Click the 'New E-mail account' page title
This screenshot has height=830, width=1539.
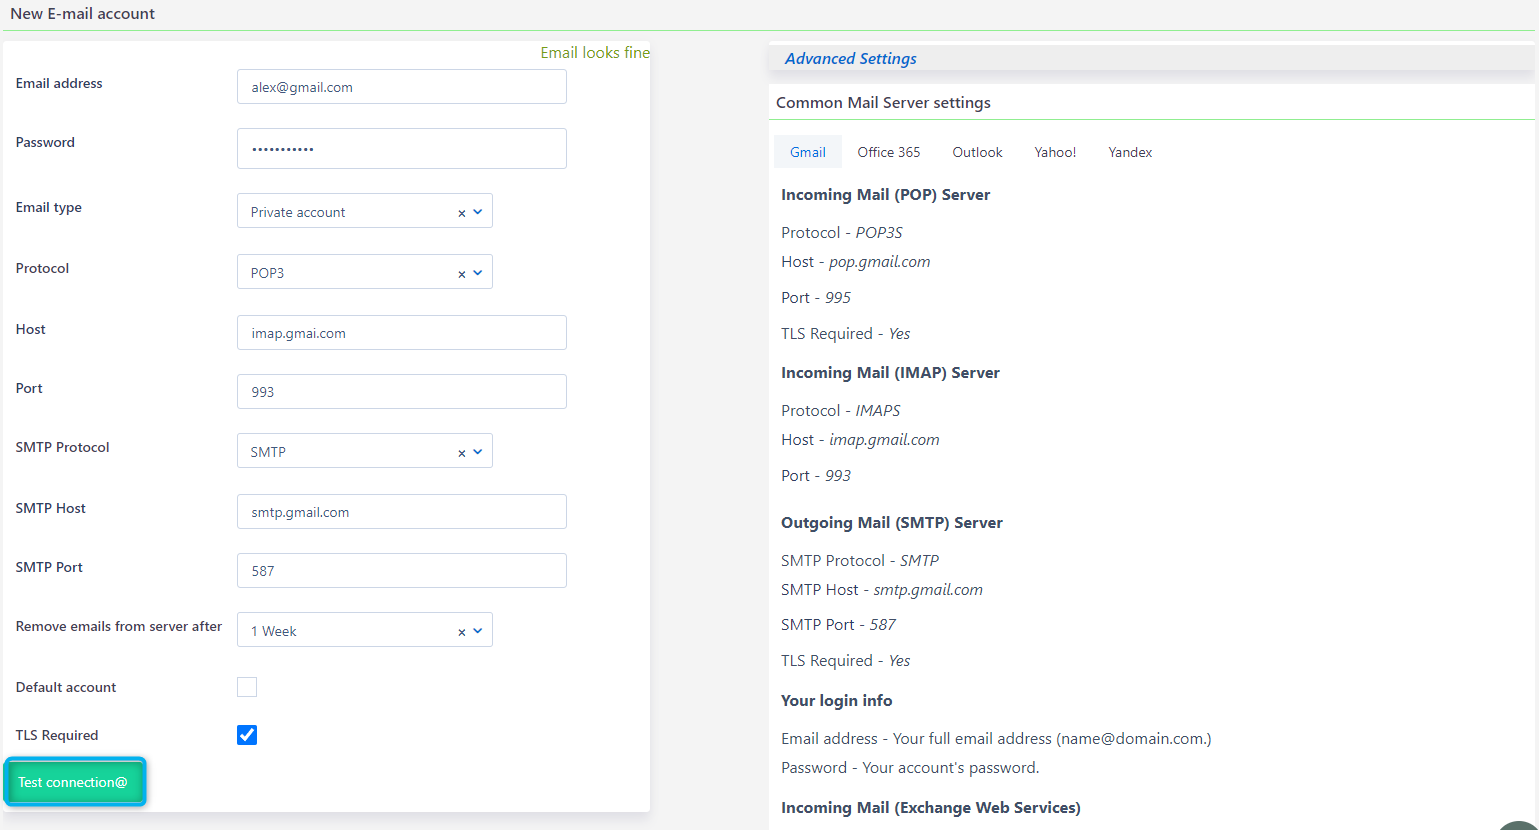point(83,14)
